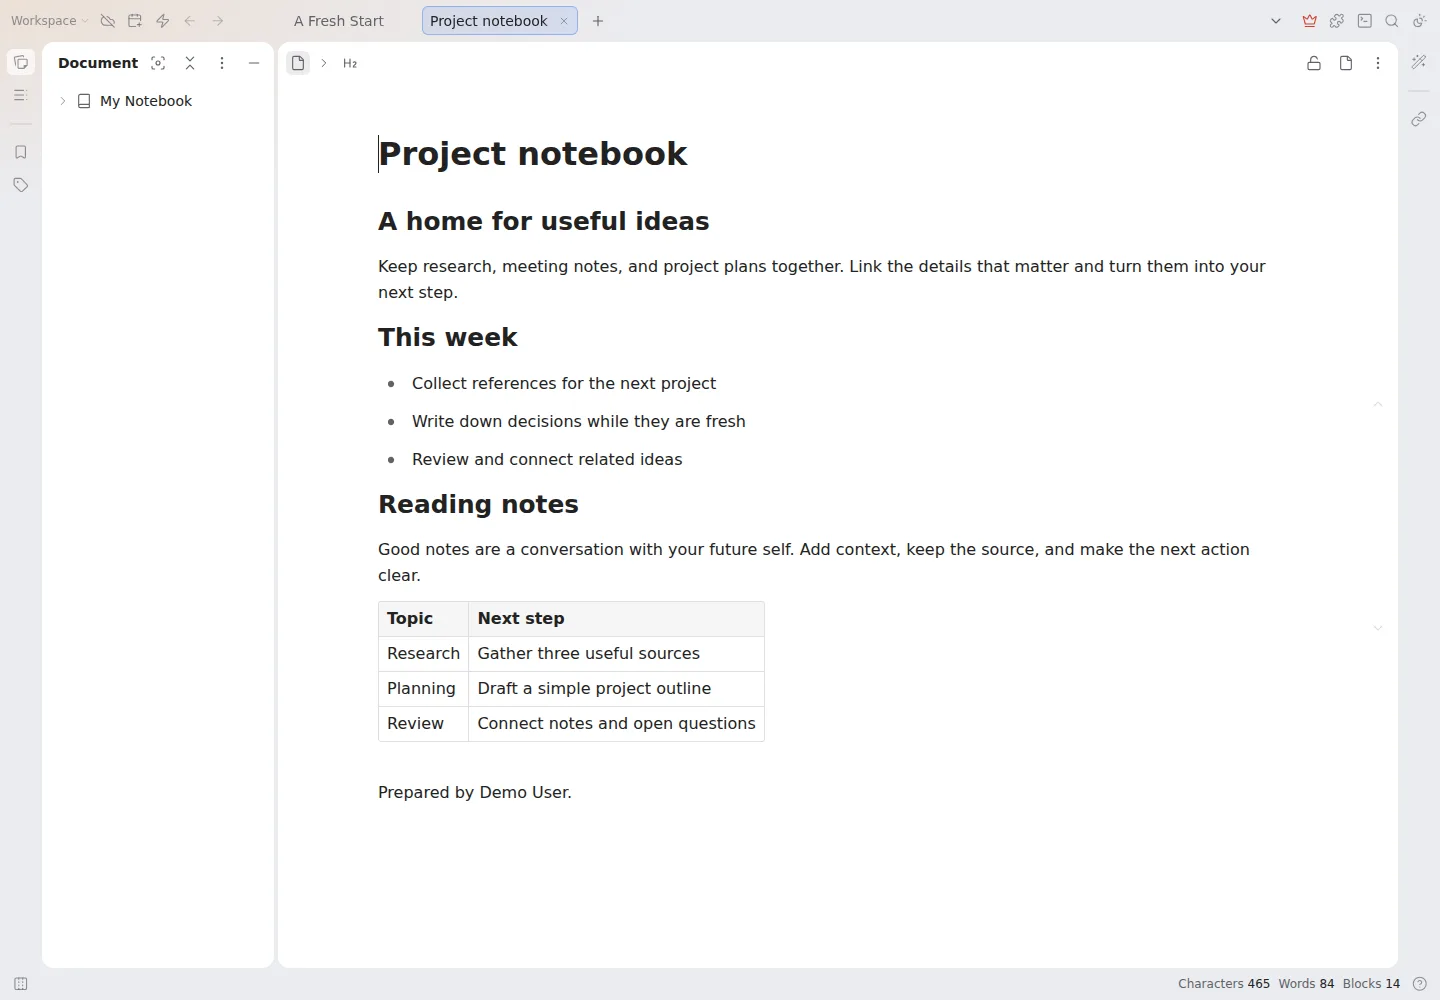
Task: Toggle dock visibility icon in status bar
Action: [21, 984]
